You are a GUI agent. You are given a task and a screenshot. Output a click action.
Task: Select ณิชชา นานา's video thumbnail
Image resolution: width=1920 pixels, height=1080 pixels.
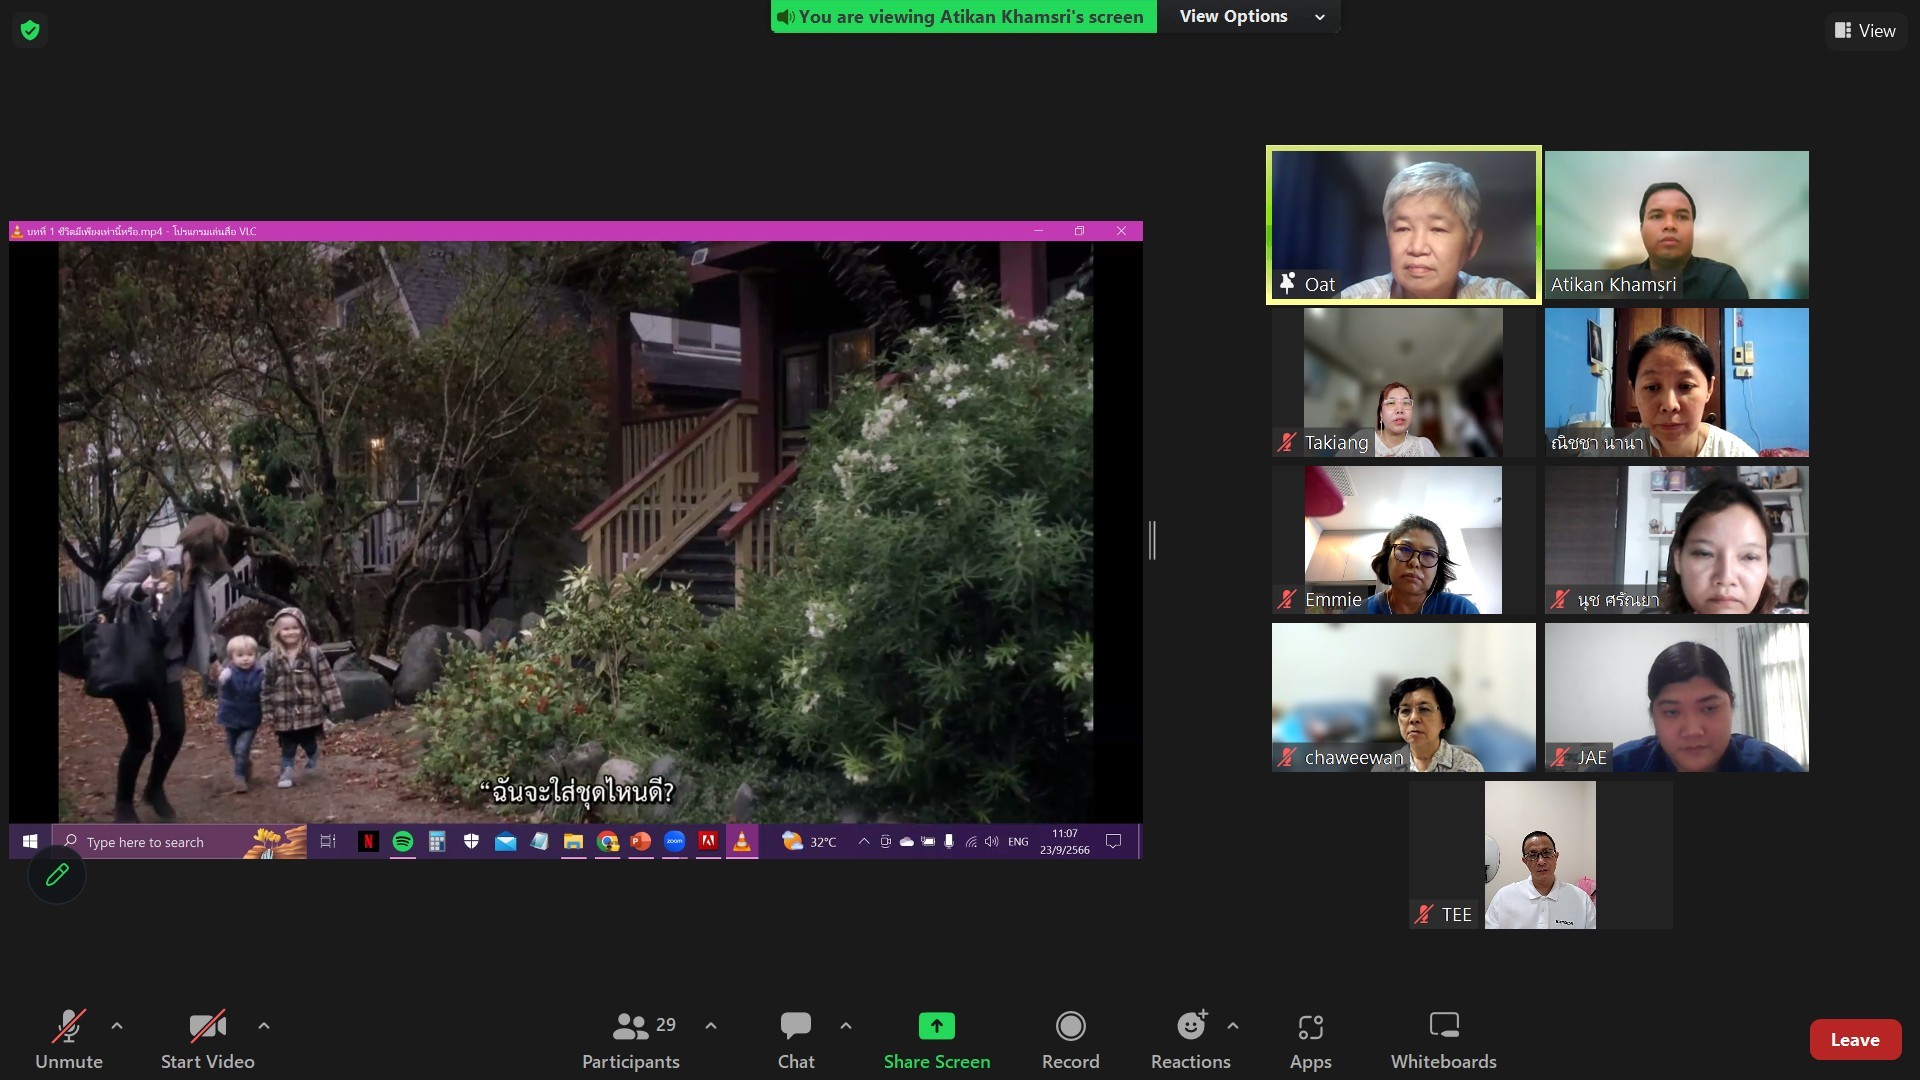point(1677,382)
